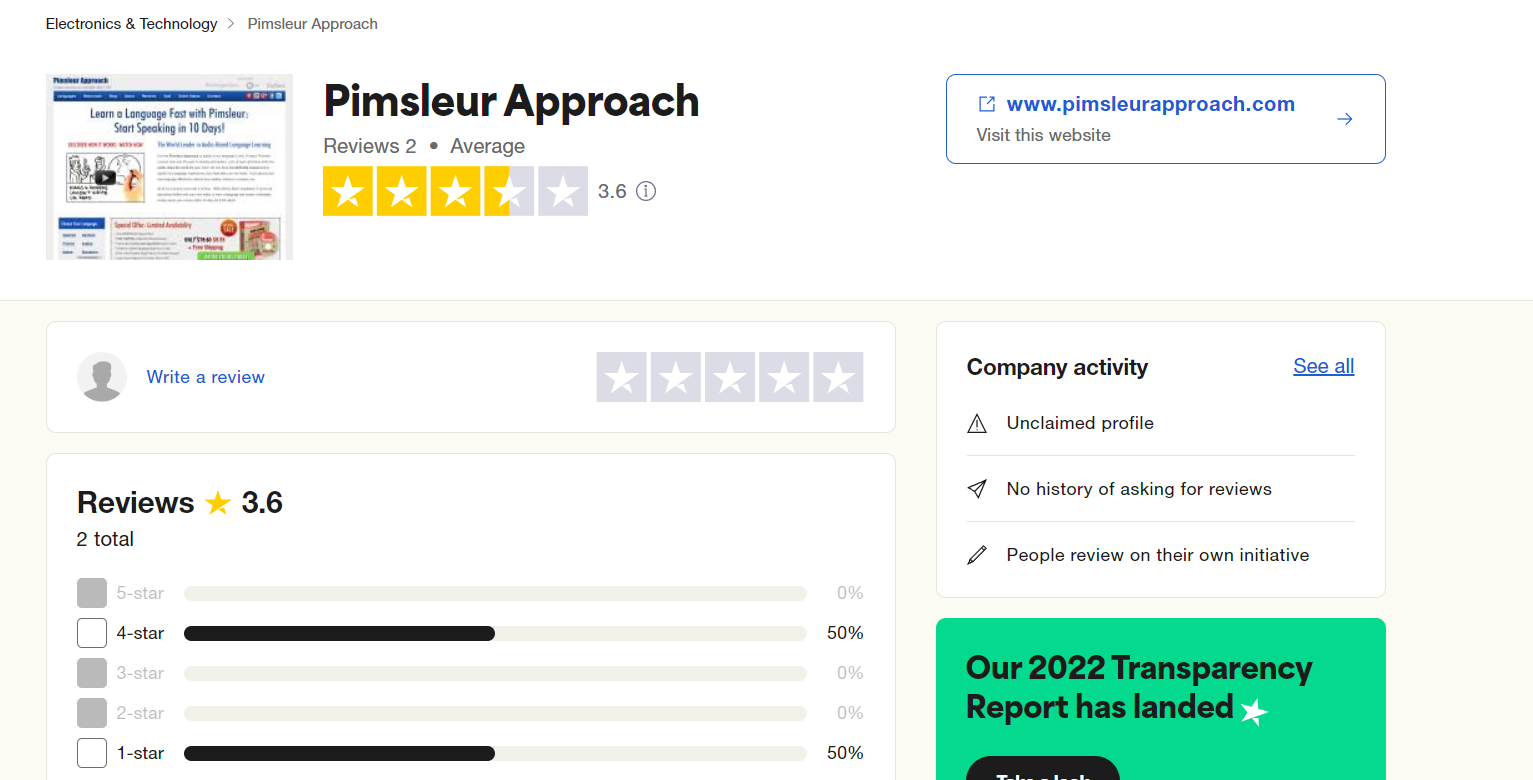Select the fifth empty star to rate
The image size is (1533, 780).
click(838, 377)
